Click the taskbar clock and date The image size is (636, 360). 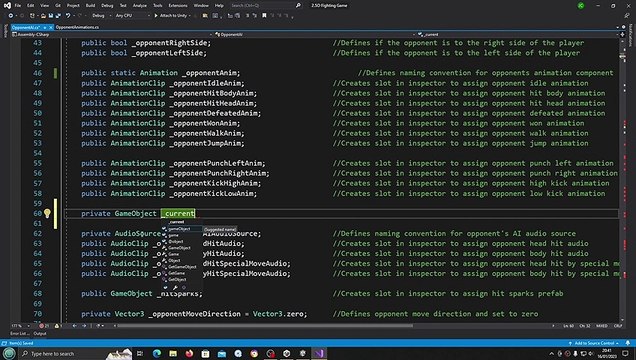tap(607, 354)
